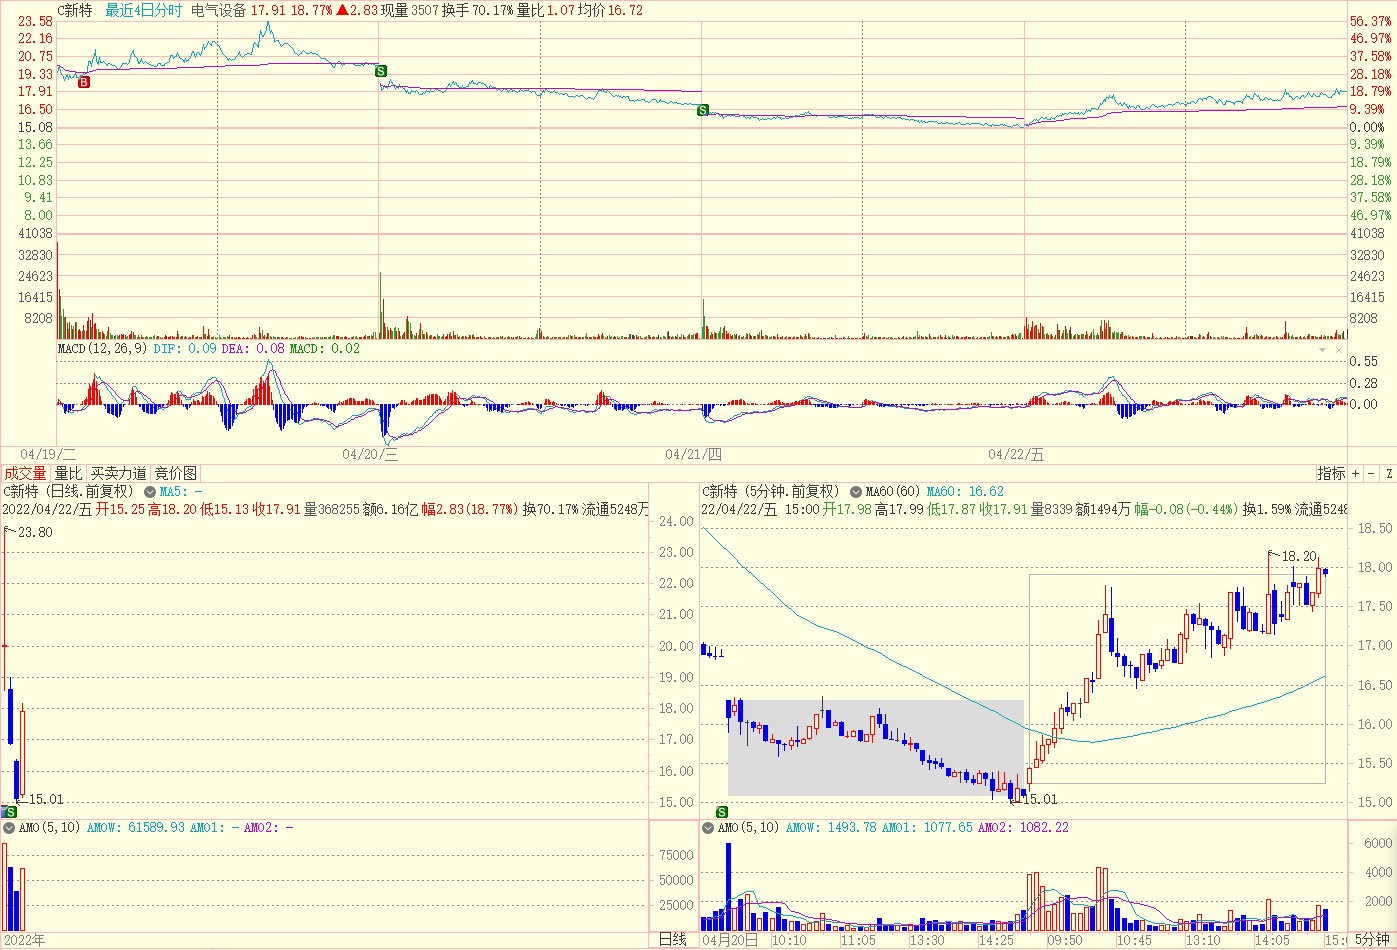Click the MA60(60) label

coord(893,492)
